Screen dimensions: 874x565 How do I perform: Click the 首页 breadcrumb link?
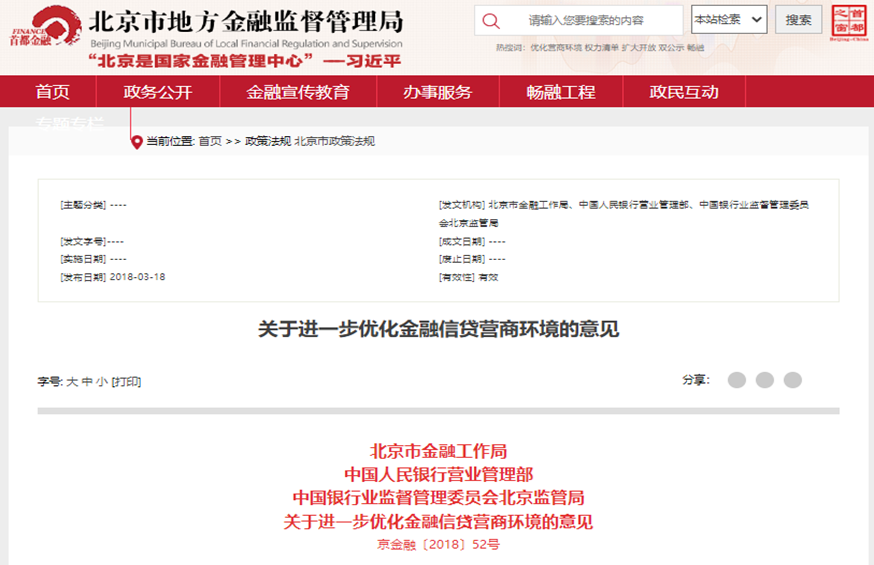(x=210, y=142)
